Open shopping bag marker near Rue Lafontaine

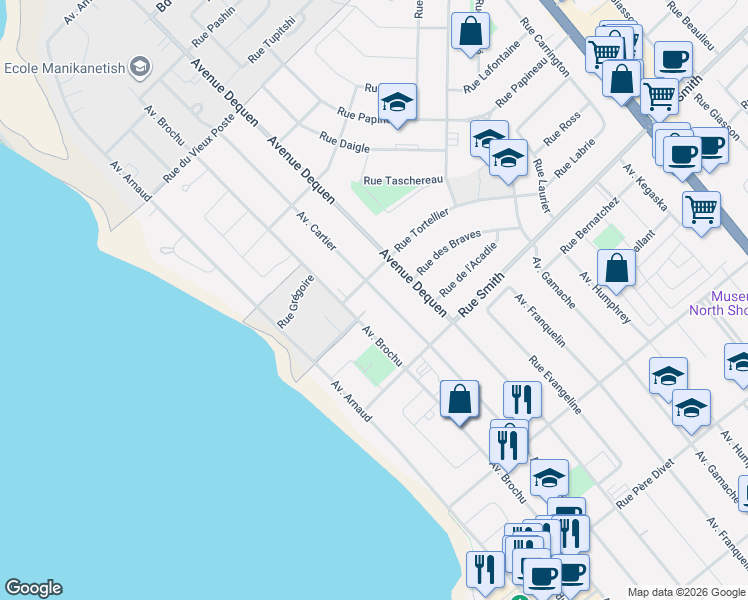coord(470,32)
